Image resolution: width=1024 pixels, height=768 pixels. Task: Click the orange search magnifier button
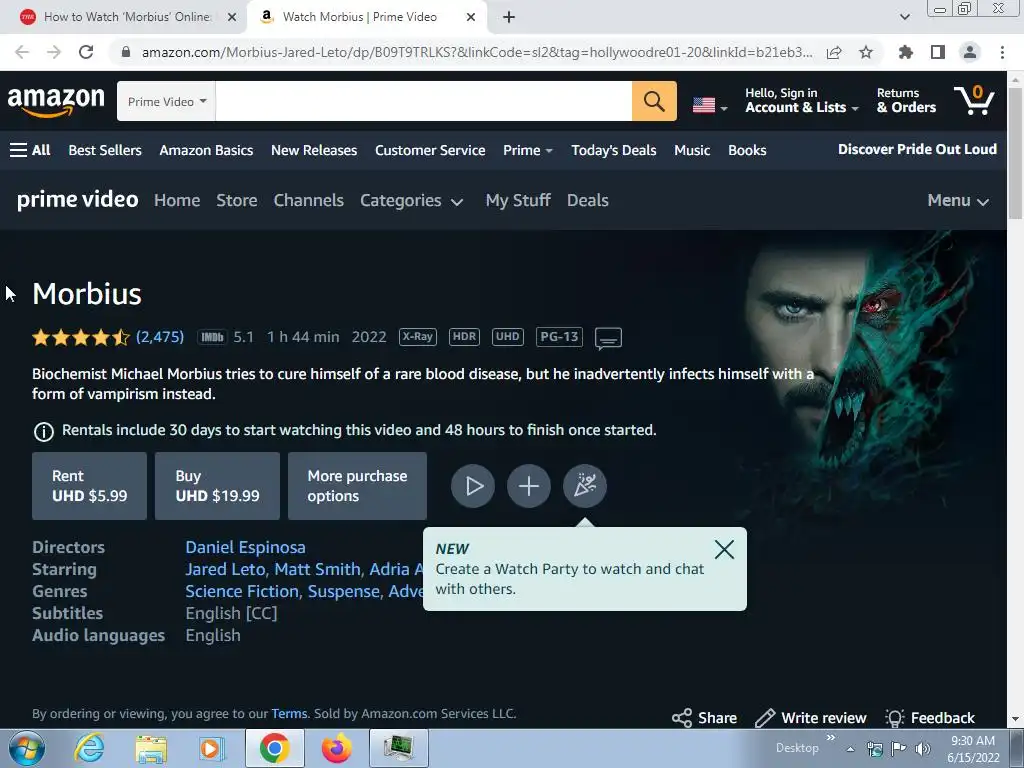point(654,101)
